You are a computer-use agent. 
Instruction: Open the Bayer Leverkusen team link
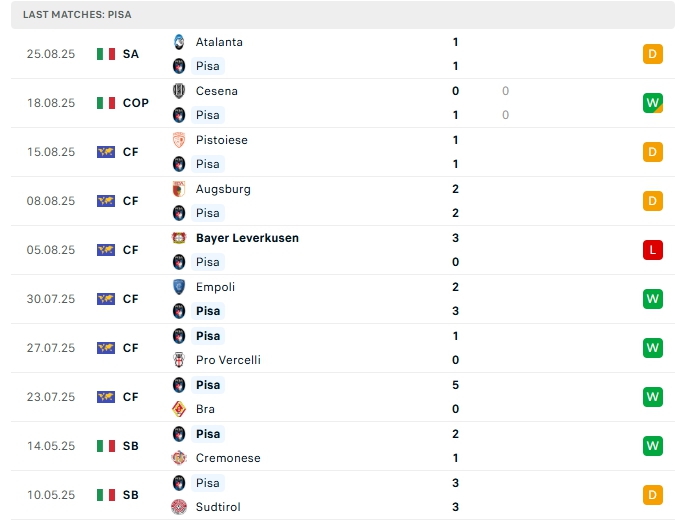247,238
